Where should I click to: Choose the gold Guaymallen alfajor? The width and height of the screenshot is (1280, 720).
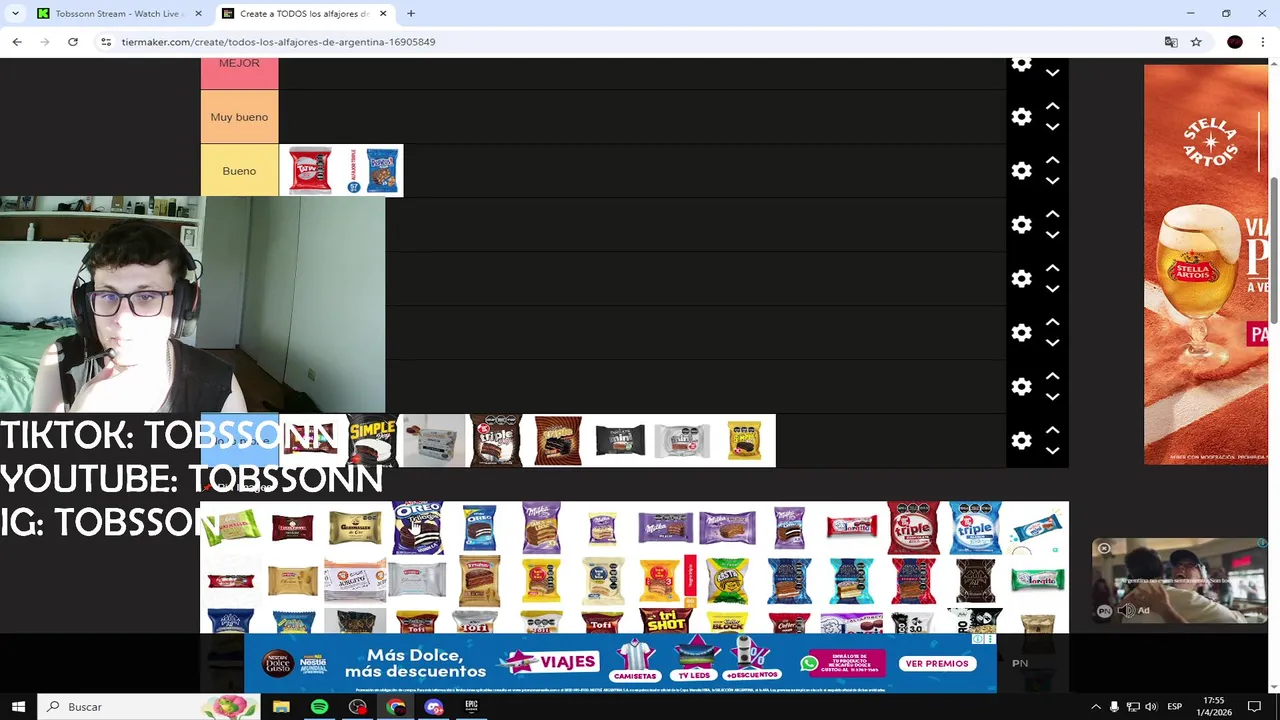355,527
